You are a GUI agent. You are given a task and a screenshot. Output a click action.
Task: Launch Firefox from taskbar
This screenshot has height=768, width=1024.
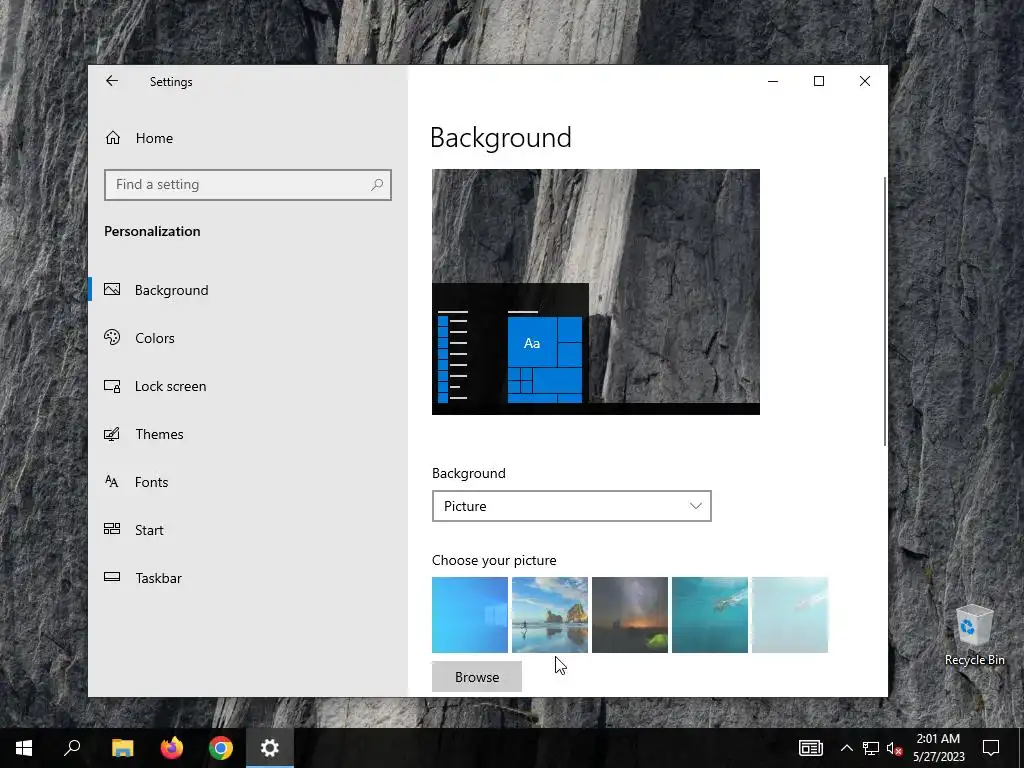[x=172, y=748]
